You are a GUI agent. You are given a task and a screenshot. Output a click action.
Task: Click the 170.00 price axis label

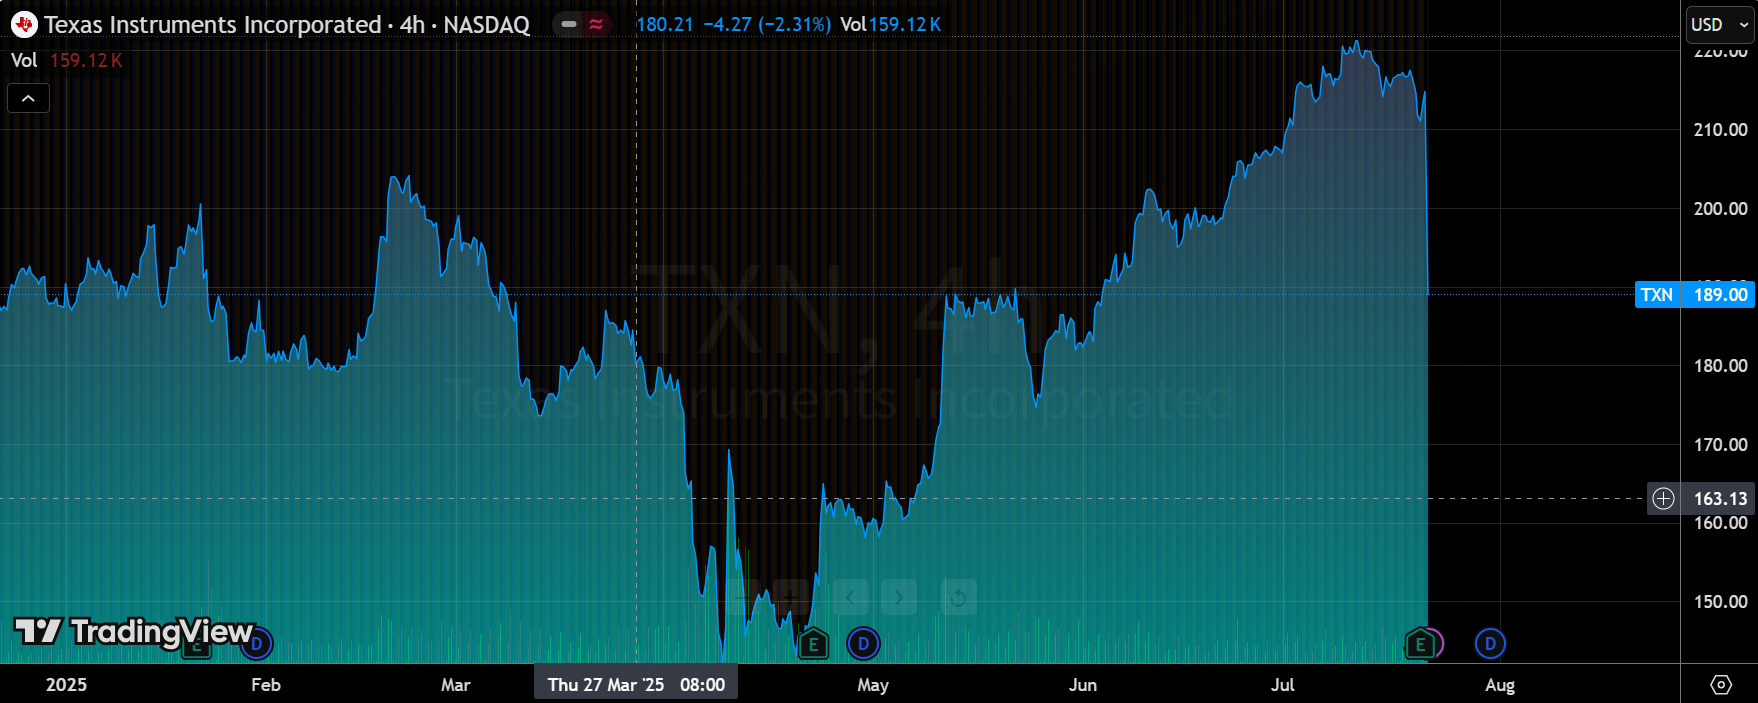[x=1720, y=444]
